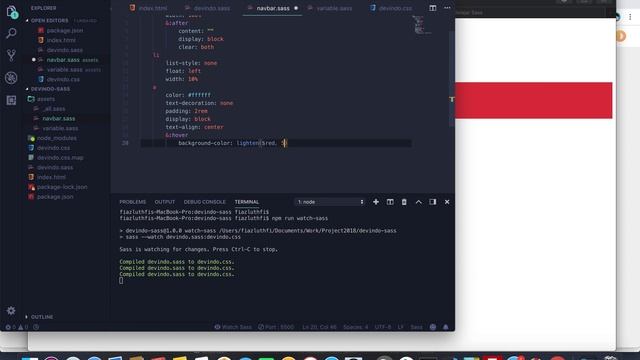Open devindo.css.map file
Viewport: 640px width, 360px height.
click(x=60, y=158)
